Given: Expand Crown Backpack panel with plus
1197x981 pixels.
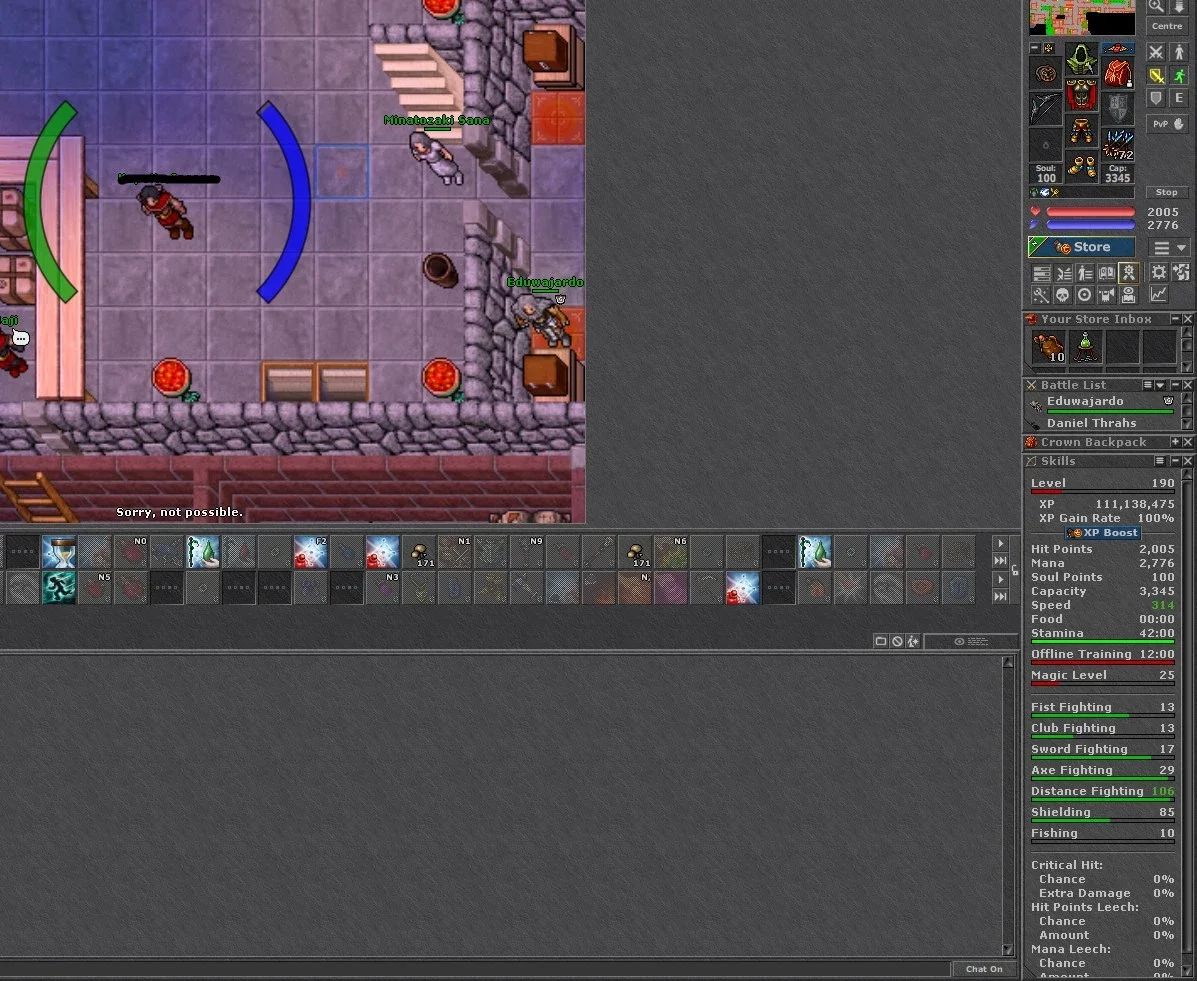Looking at the screenshot, I should coord(1176,442).
